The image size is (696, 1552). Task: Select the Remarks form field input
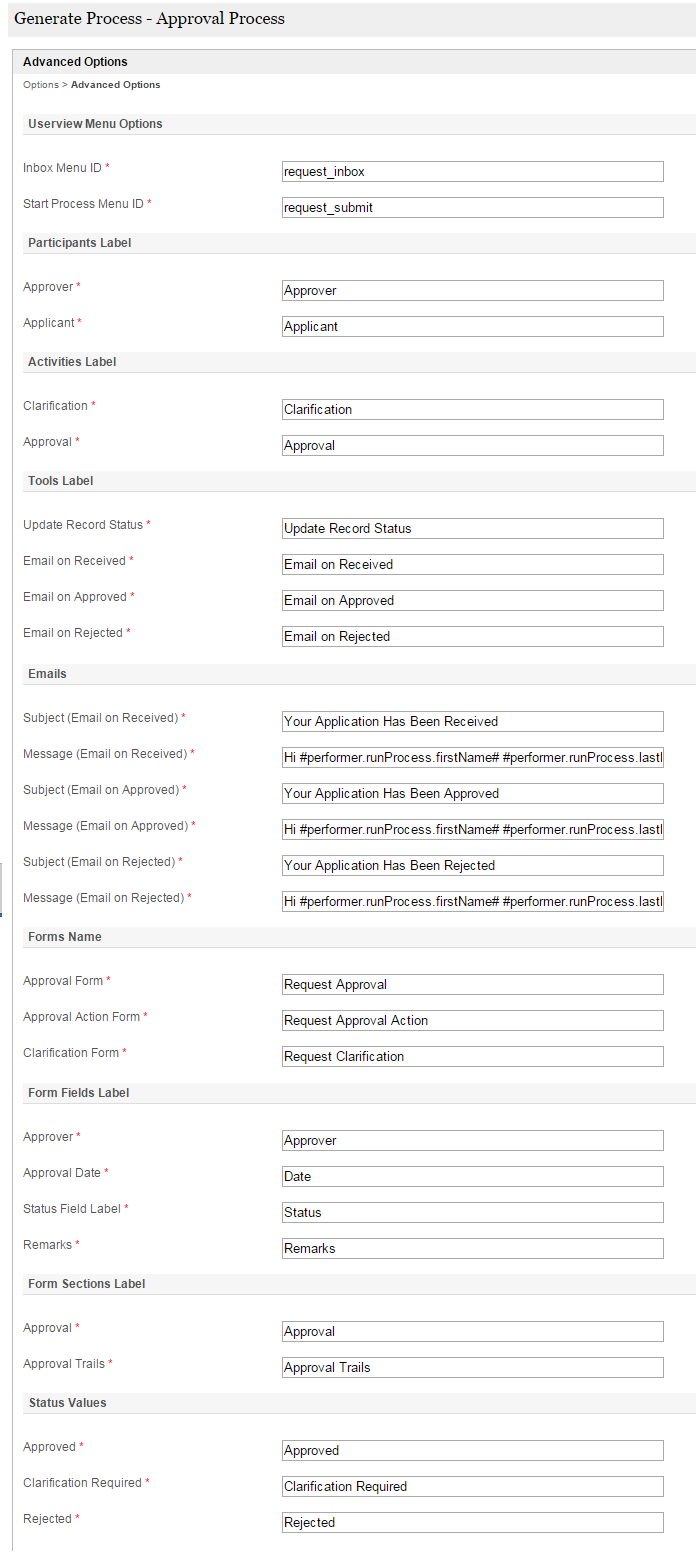(x=472, y=1249)
